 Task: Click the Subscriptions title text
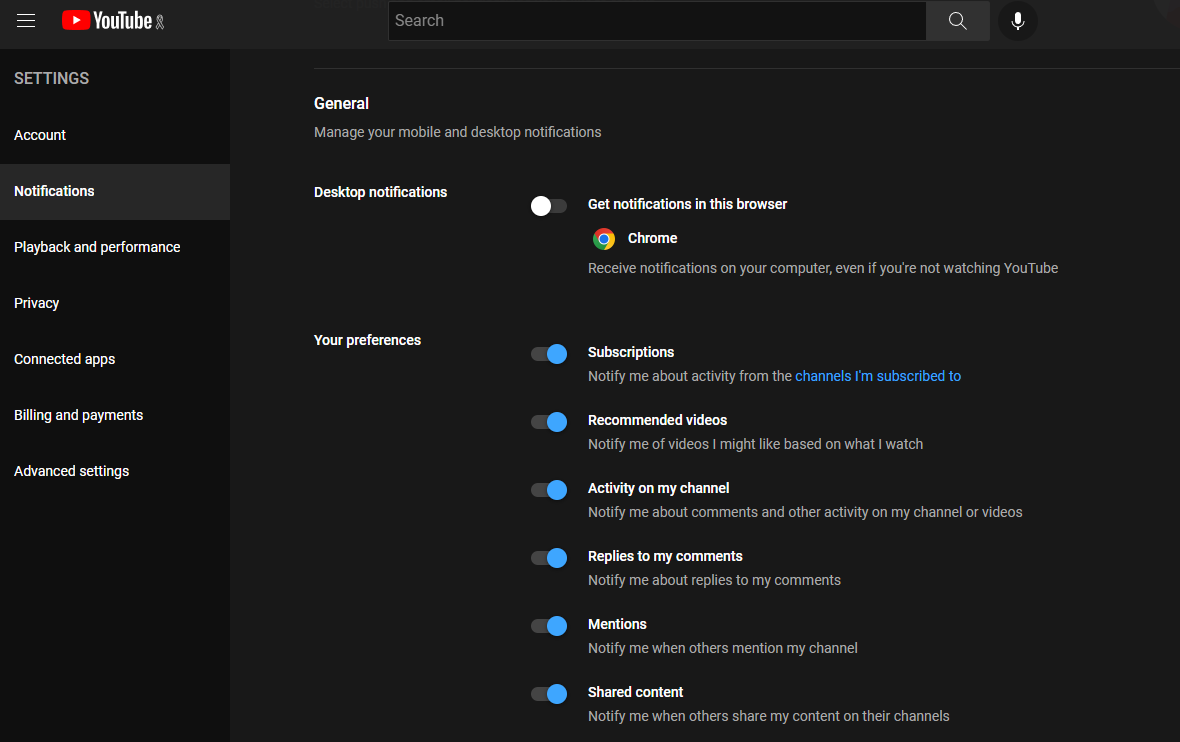pyautogui.click(x=631, y=352)
